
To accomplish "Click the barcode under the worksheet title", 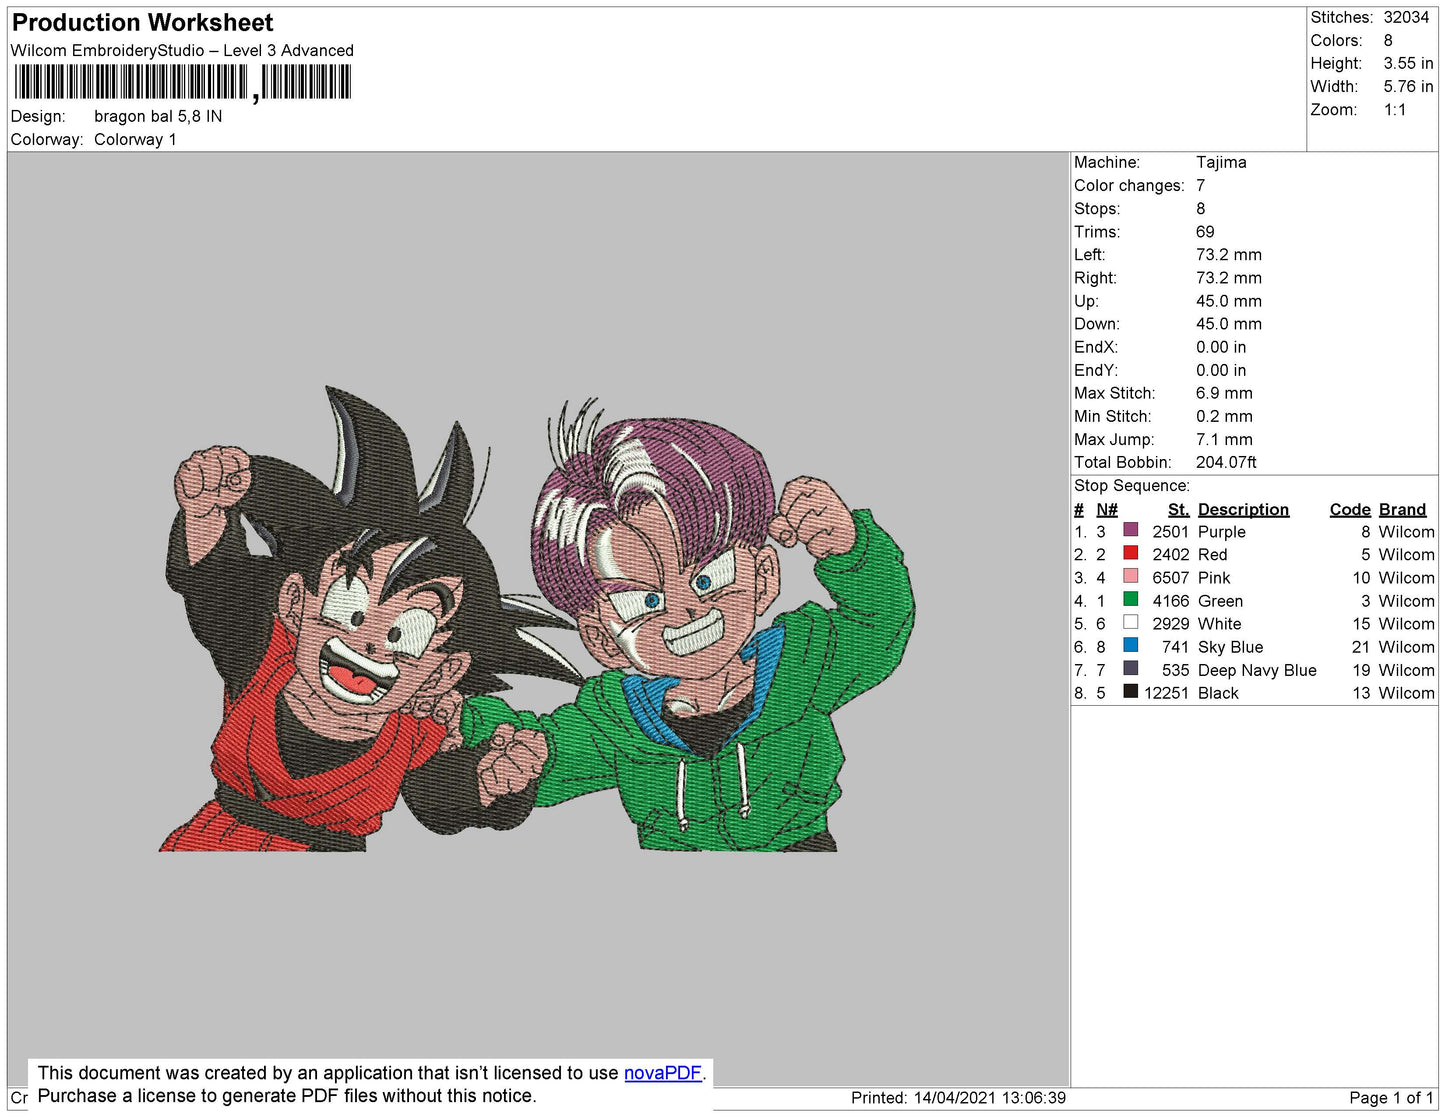I will click(x=183, y=82).
